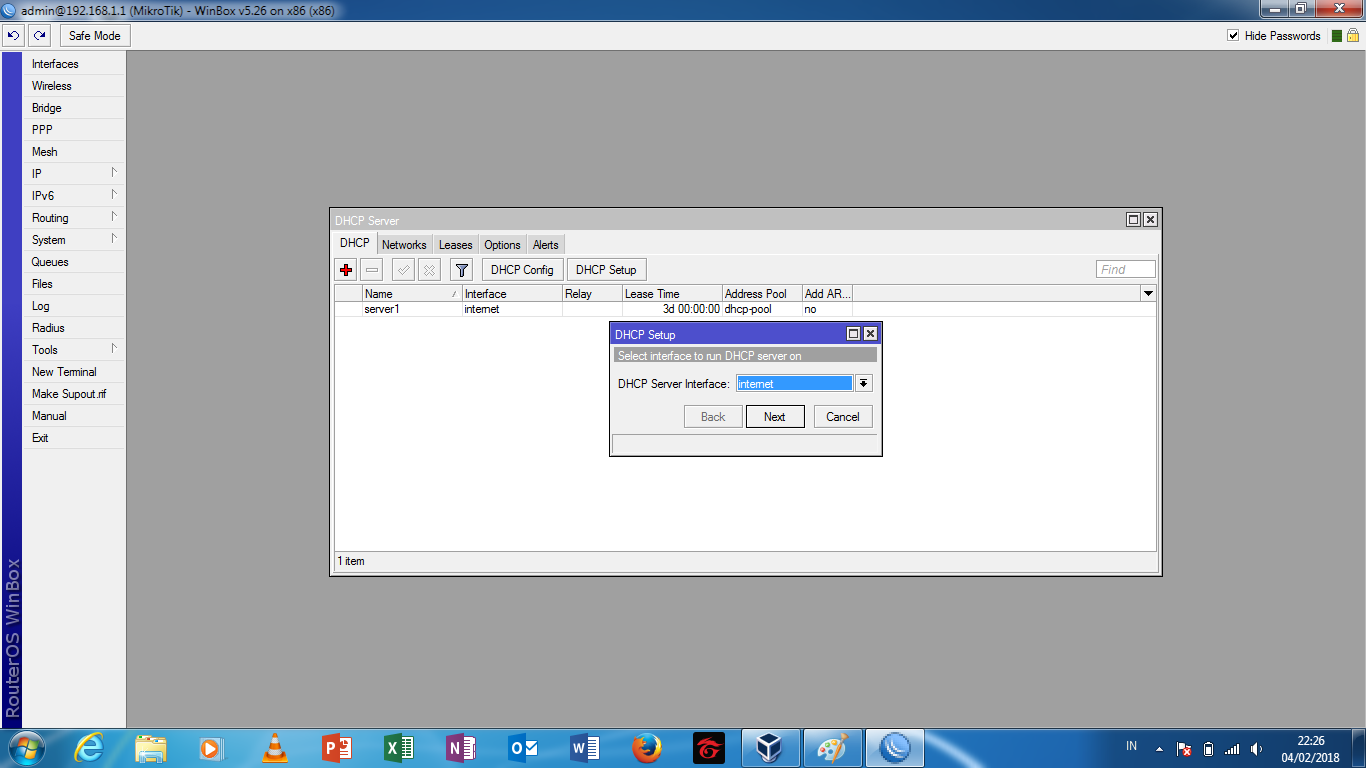Click inside the Find search field
Screen dimensions: 1366x768
pyautogui.click(x=1124, y=268)
